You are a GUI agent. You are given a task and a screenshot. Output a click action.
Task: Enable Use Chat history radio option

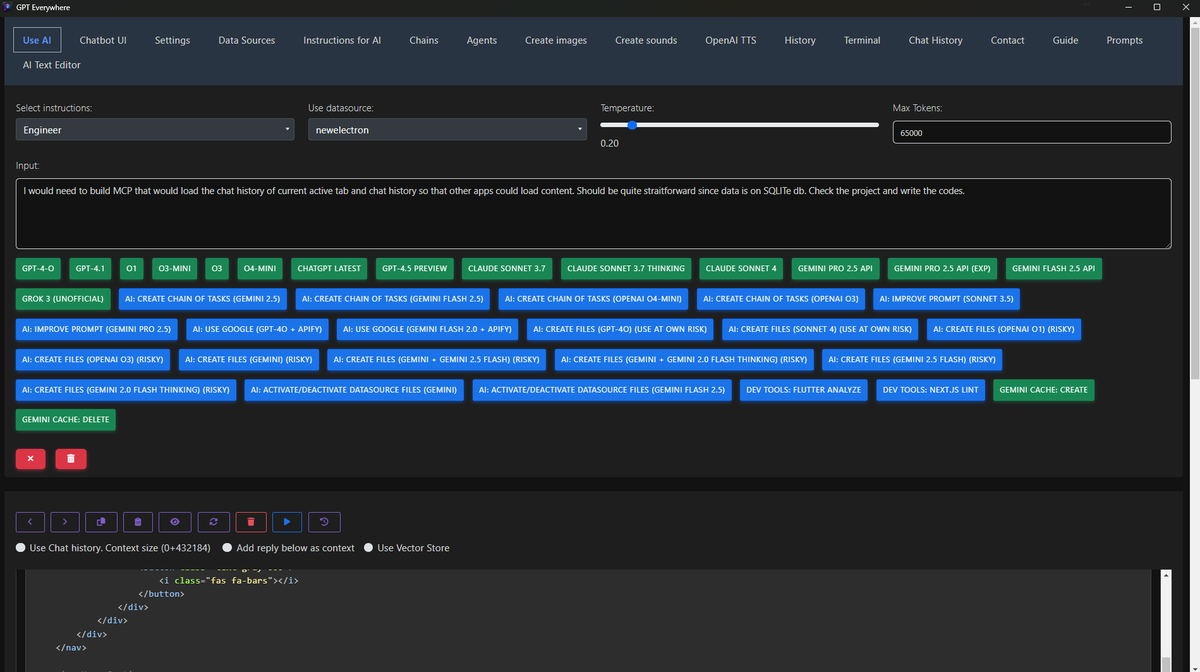click(x=21, y=548)
